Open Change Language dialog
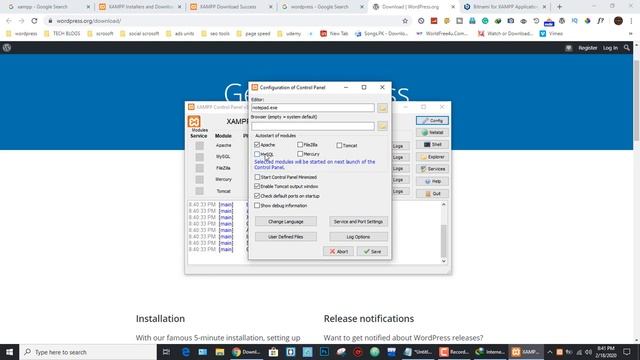The image size is (640, 360). pos(286,222)
